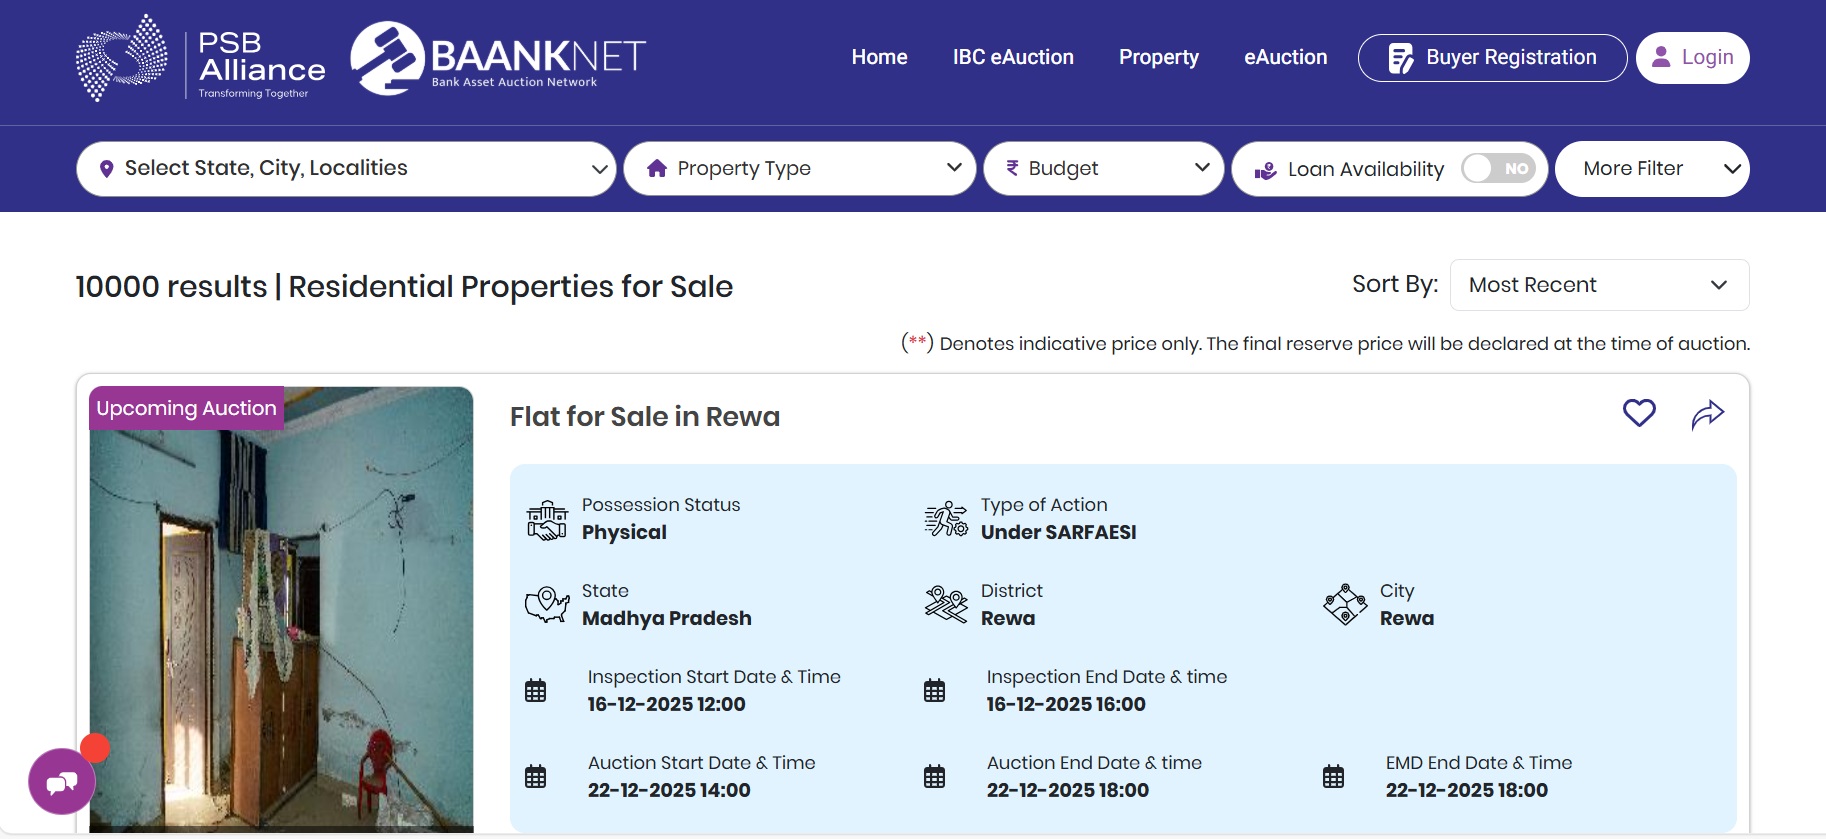
Task: Open the chat bubble widget
Action: (x=62, y=782)
